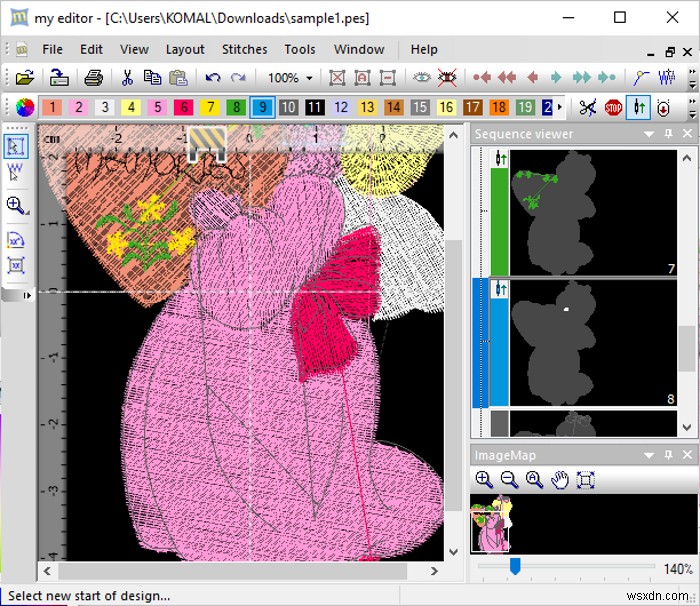Open the Stitches menu

tap(244, 49)
